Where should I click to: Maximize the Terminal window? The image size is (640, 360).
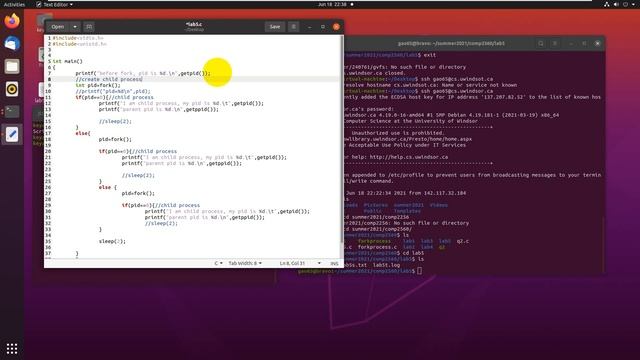[584, 43]
